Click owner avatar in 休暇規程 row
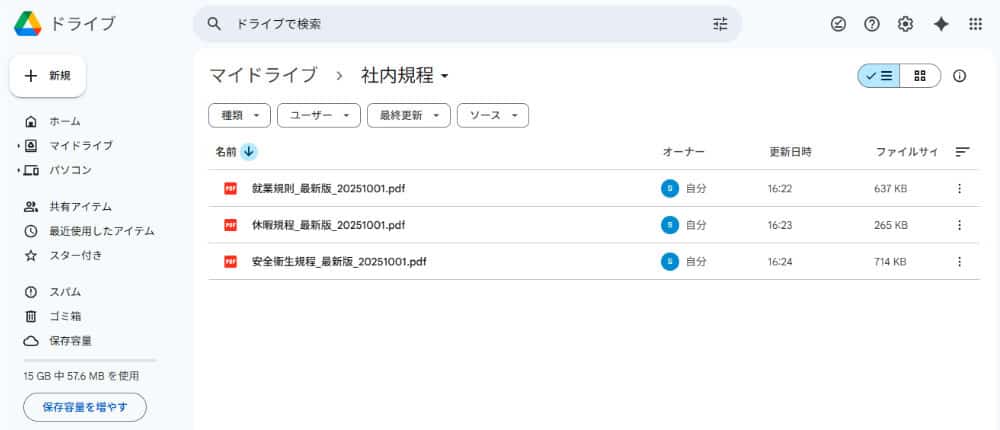Screen dimensions: 1000x430 click(670, 225)
